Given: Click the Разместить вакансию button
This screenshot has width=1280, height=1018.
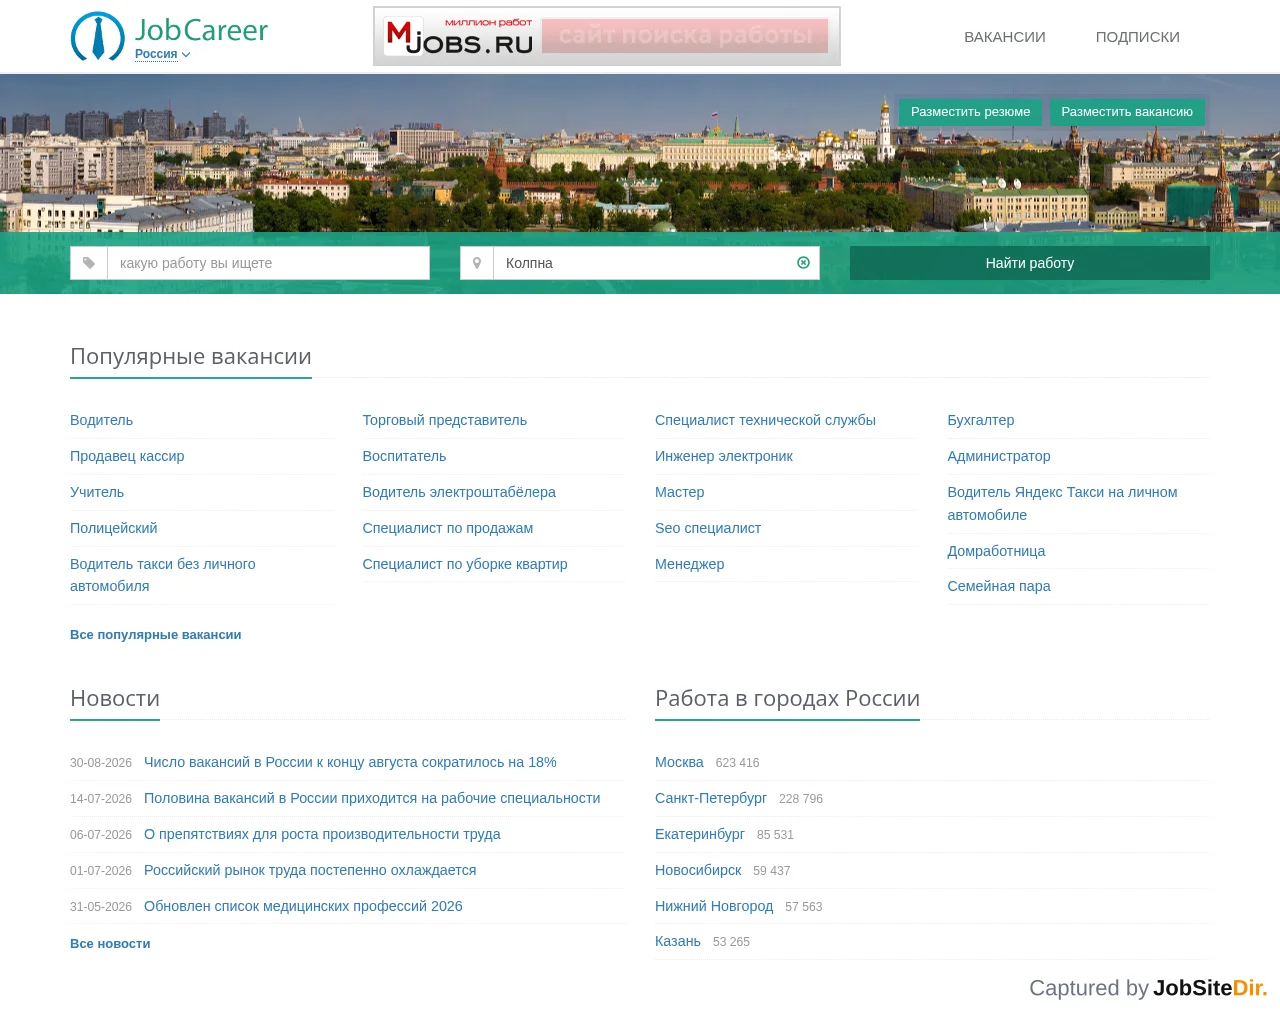Looking at the screenshot, I should point(1127,112).
